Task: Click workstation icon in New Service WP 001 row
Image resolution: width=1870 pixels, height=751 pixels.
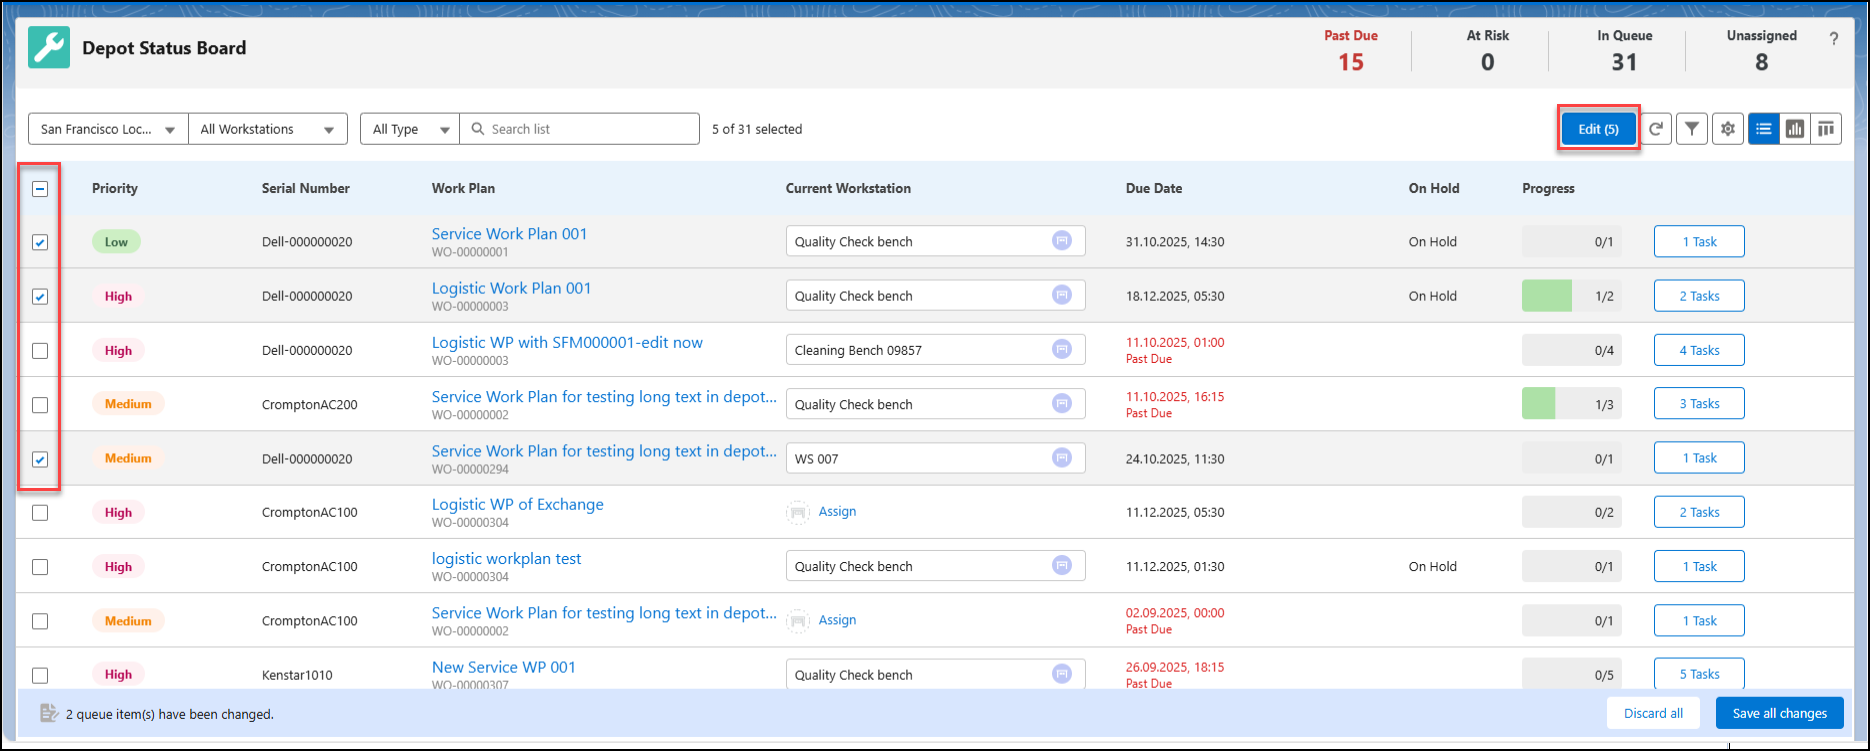Action: 1062,674
